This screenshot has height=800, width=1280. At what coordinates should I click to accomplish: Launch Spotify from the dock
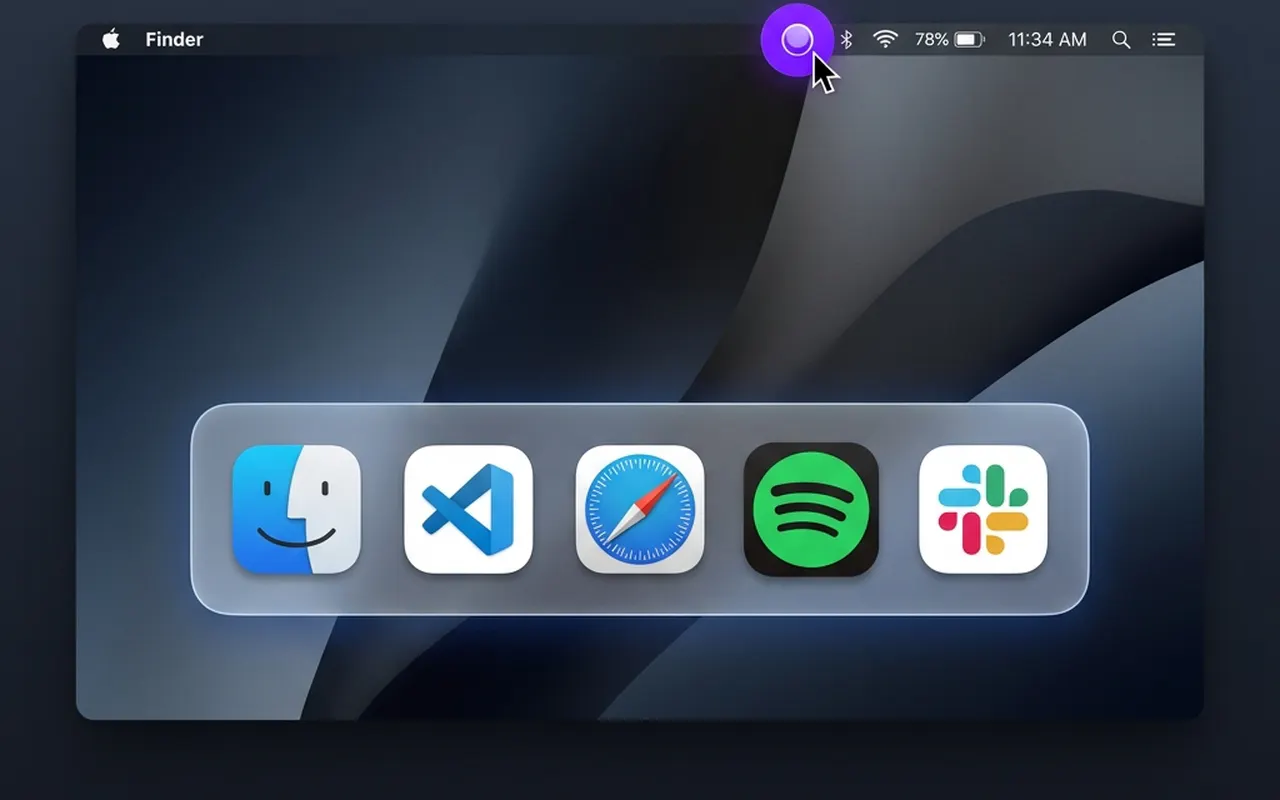[x=811, y=509]
